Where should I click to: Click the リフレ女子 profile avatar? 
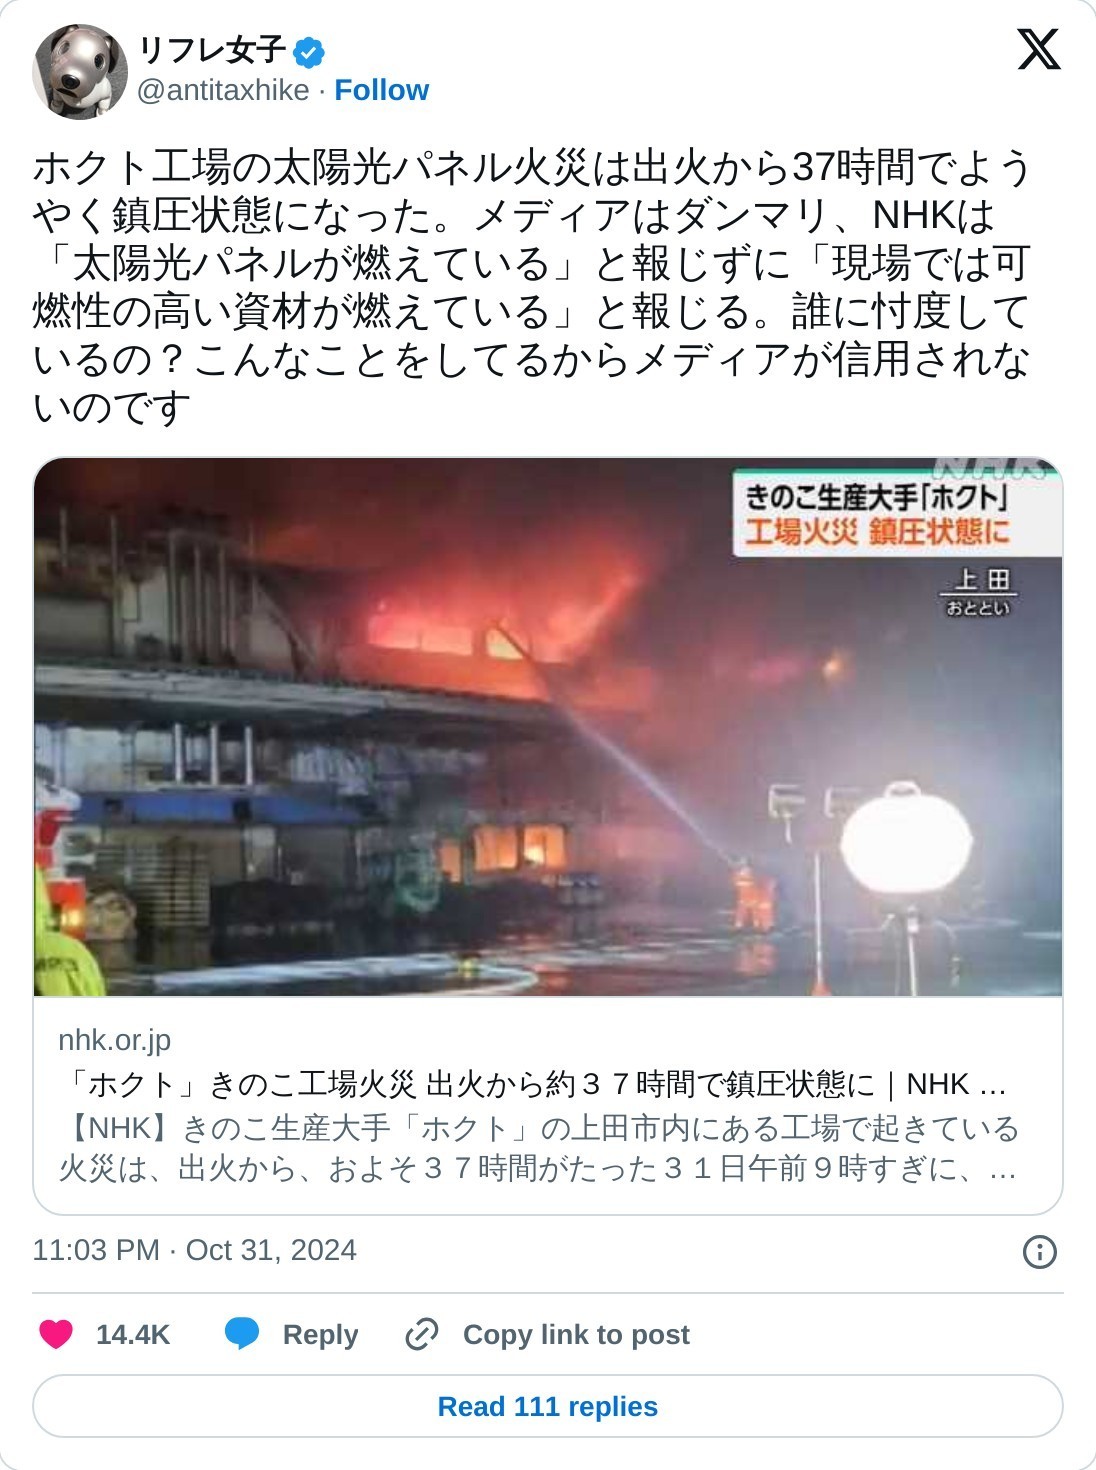coord(79,71)
